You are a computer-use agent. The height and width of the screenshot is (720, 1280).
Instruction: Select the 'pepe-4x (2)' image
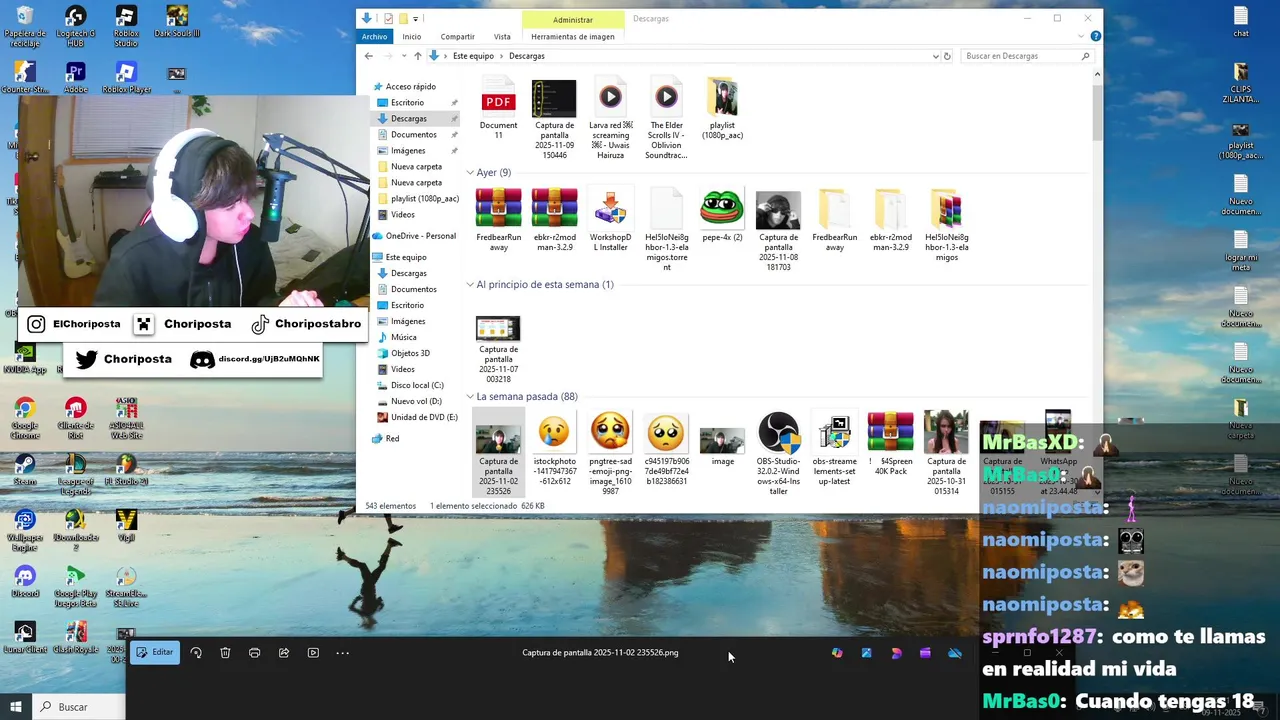click(x=722, y=216)
